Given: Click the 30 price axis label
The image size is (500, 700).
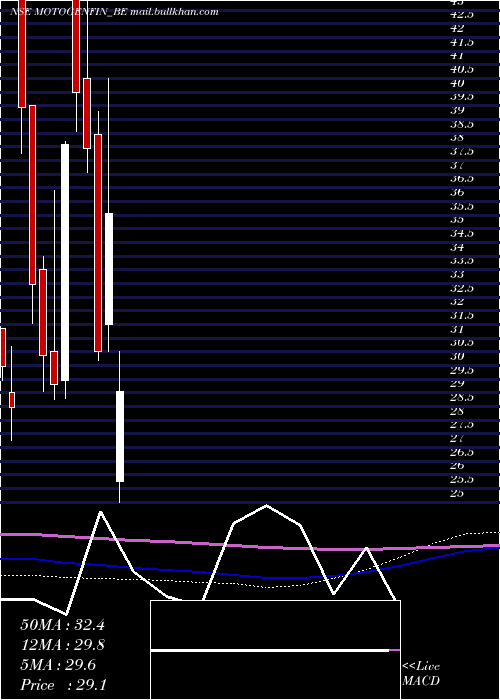Looking at the screenshot, I should 458,356.
